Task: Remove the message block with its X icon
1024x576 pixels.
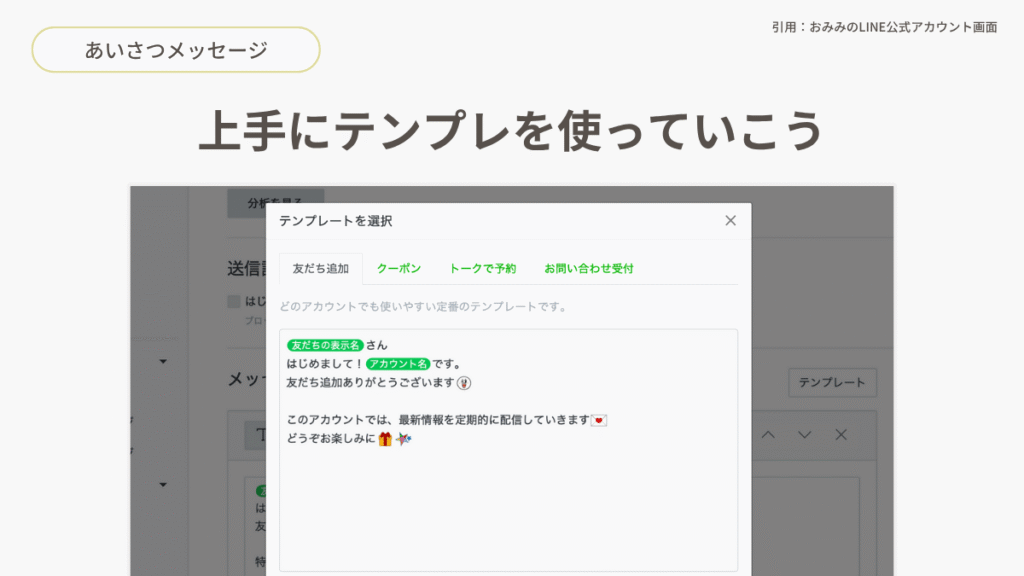Action: (841, 434)
